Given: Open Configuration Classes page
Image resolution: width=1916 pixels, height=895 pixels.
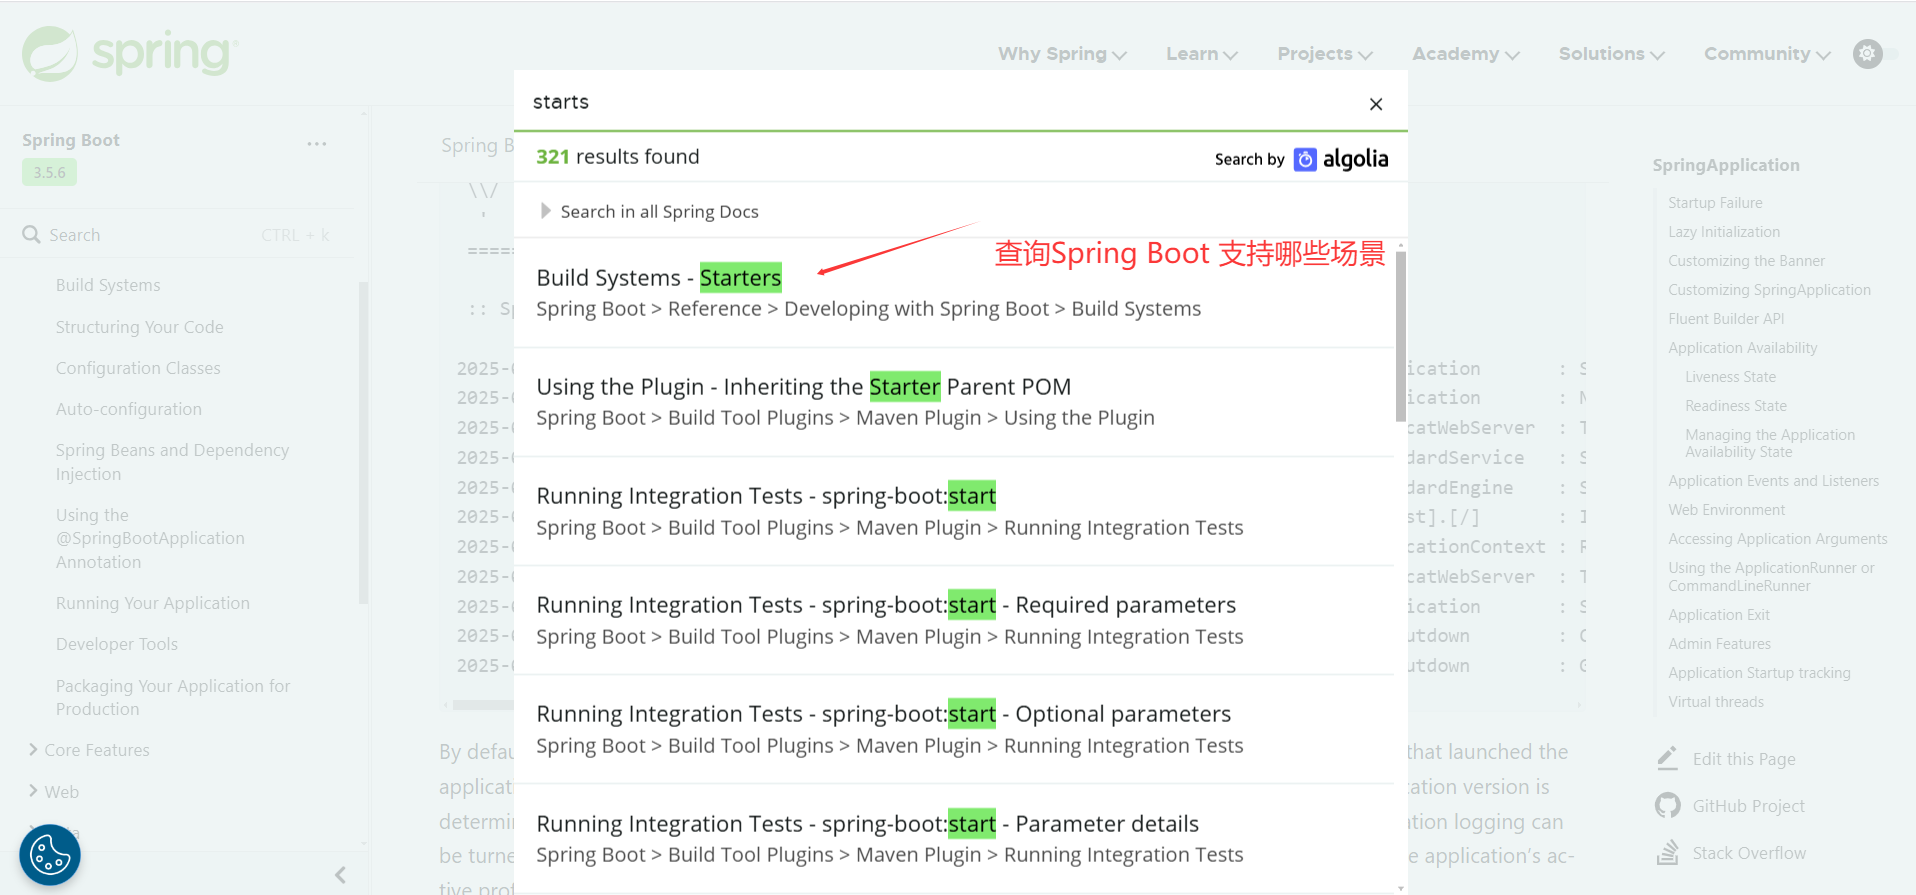Looking at the screenshot, I should 138,368.
